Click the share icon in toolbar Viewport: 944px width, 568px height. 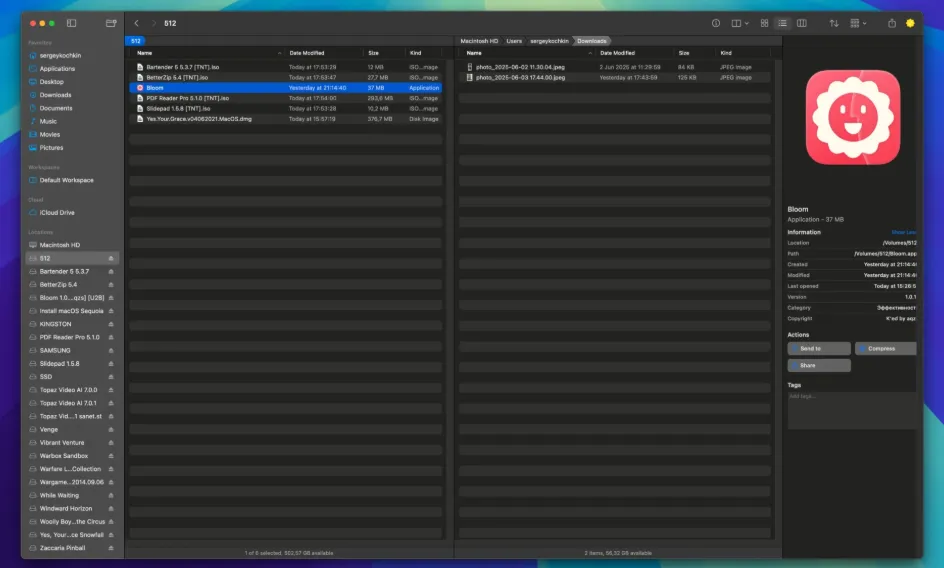click(x=892, y=23)
